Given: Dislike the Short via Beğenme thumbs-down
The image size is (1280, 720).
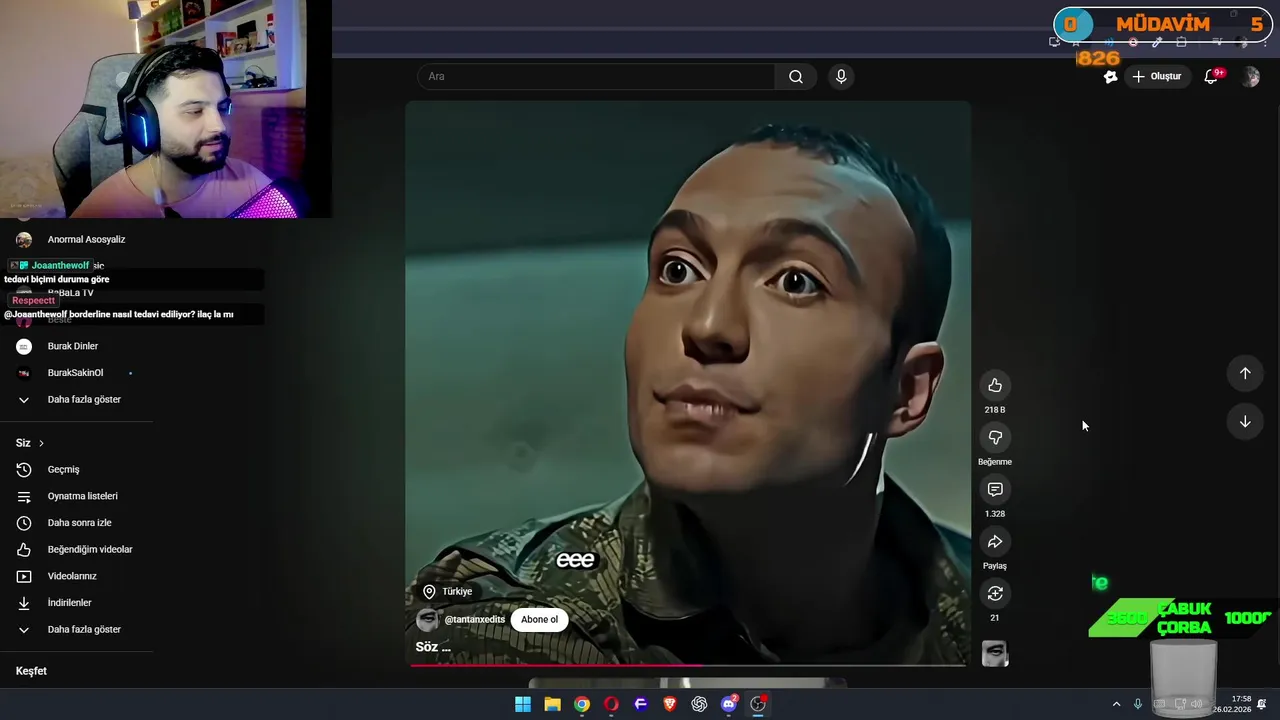Looking at the screenshot, I should [995, 438].
